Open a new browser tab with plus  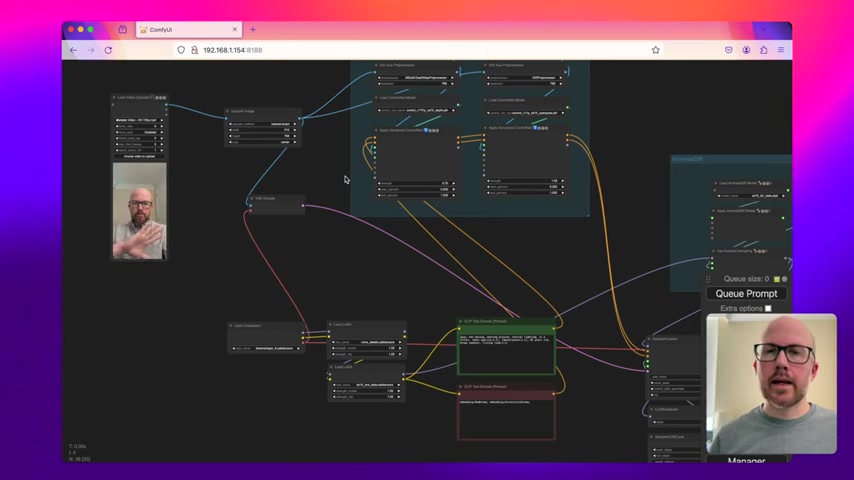pyautogui.click(x=252, y=30)
